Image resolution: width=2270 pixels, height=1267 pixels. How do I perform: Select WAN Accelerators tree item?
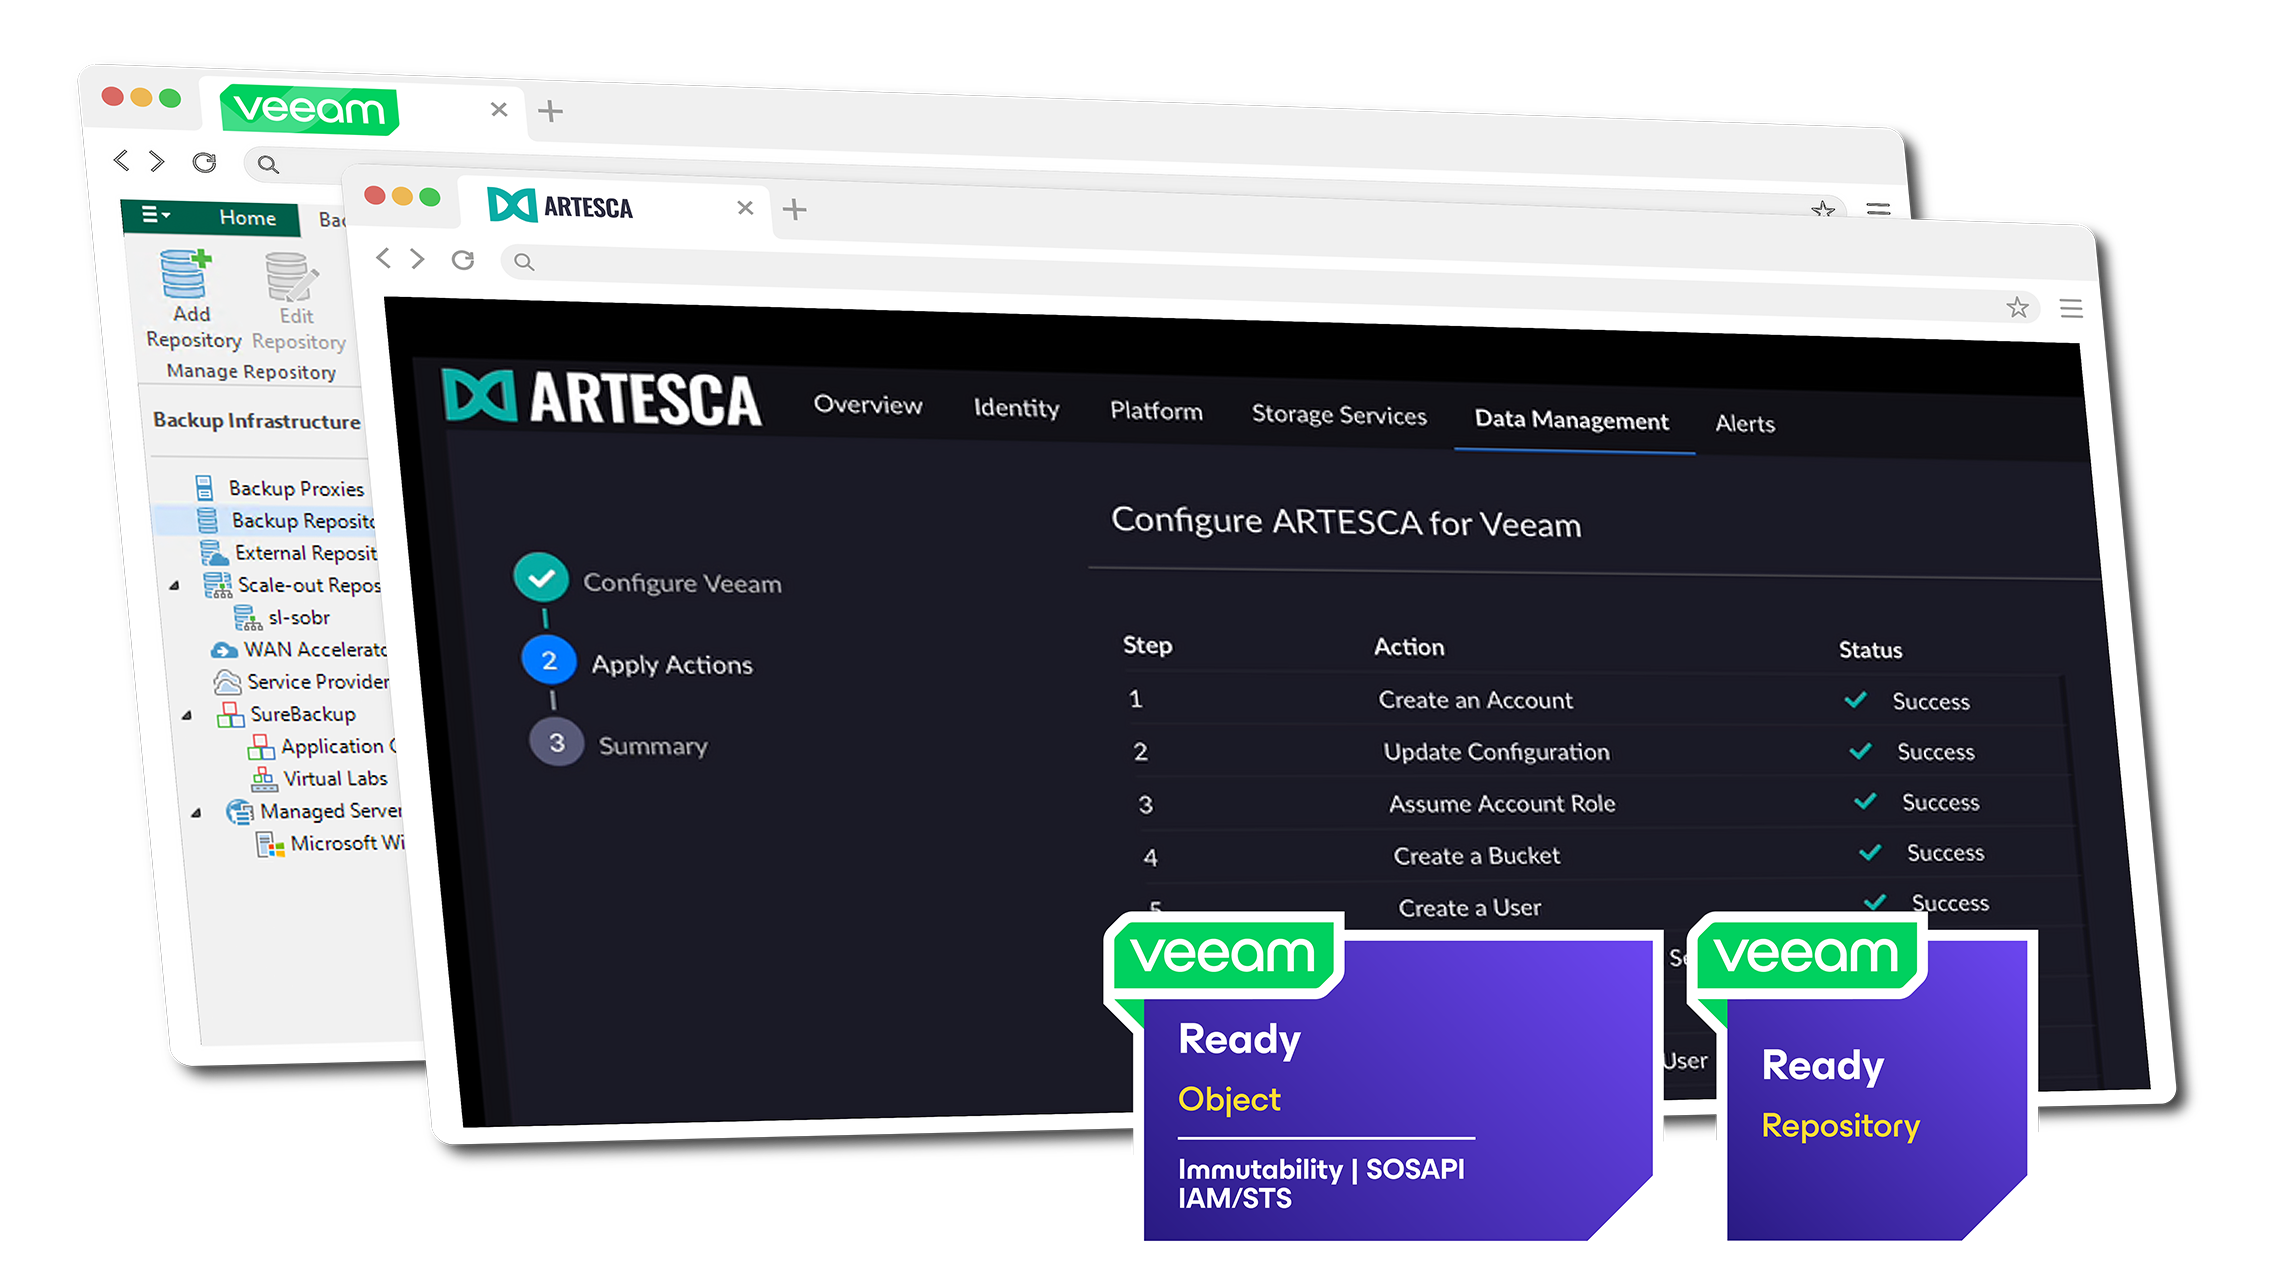click(299, 649)
